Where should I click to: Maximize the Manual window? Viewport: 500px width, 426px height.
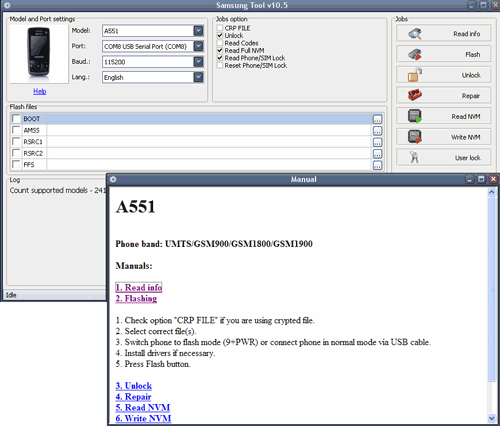(x=481, y=179)
